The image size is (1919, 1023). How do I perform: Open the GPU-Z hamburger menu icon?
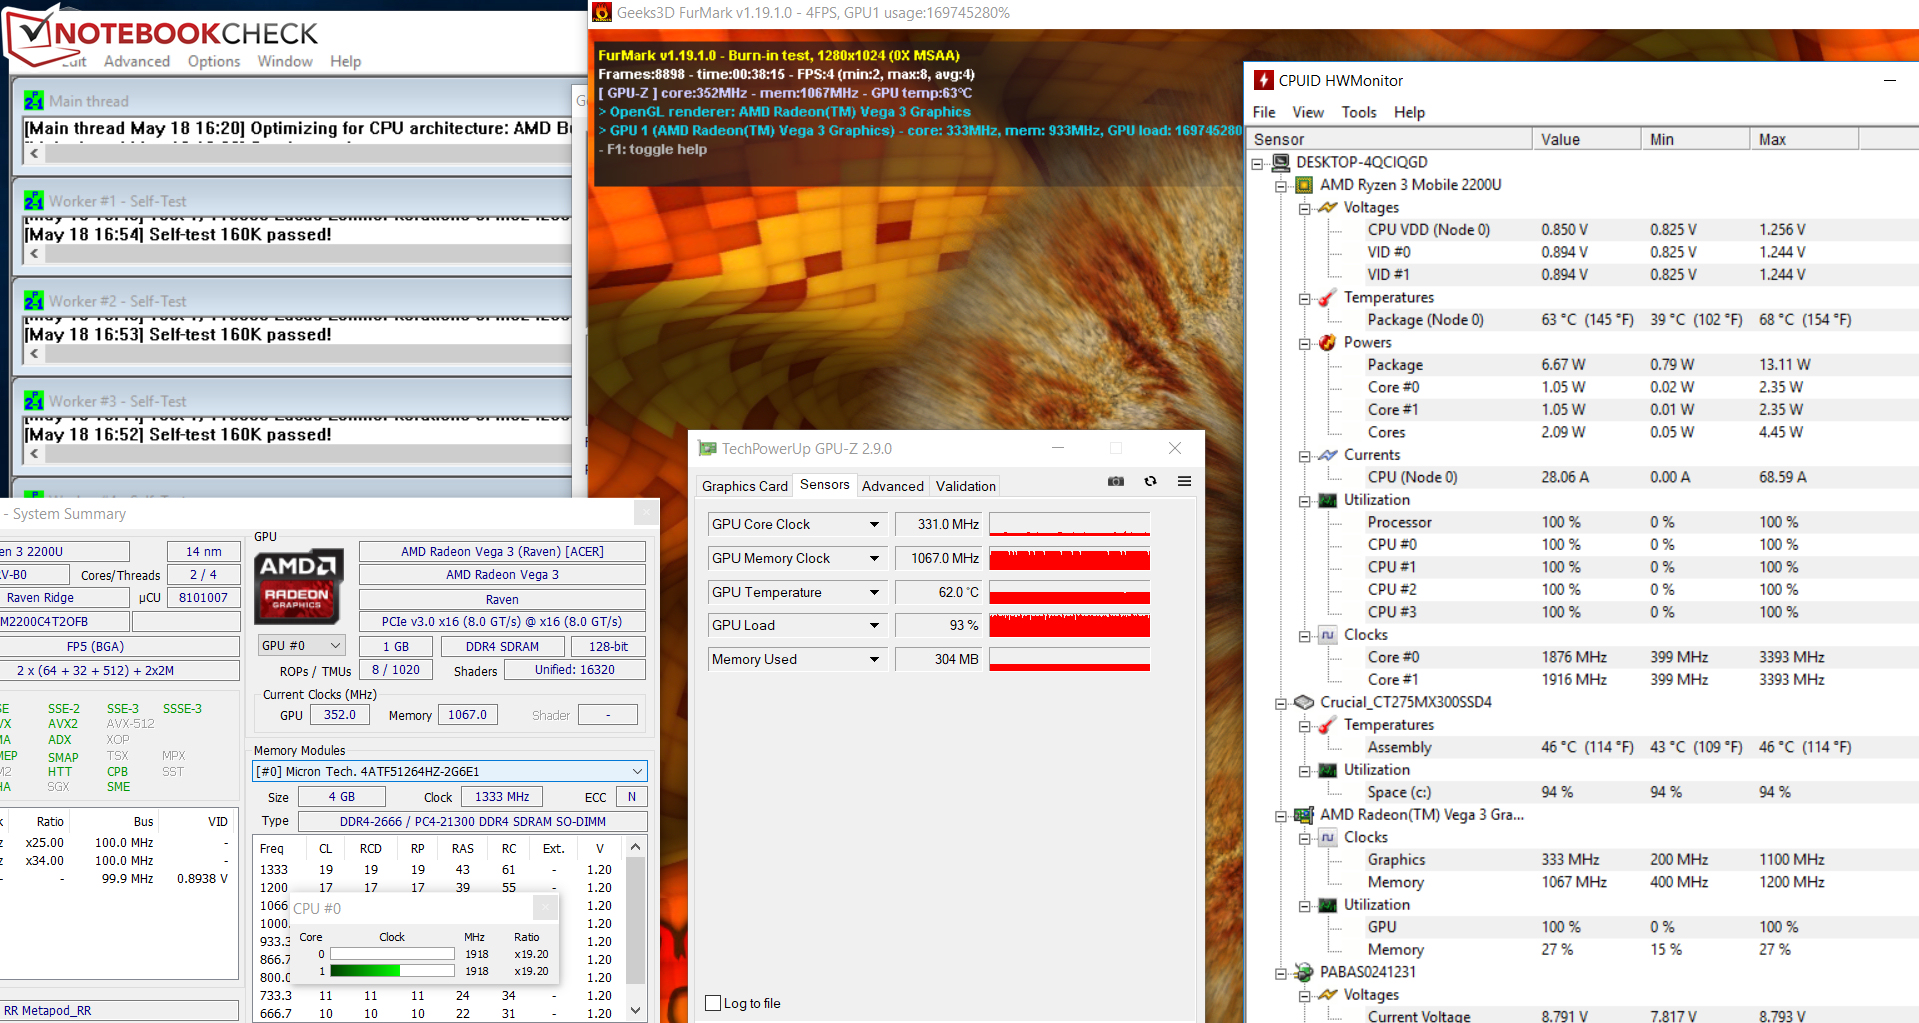(x=1185, y=482)
